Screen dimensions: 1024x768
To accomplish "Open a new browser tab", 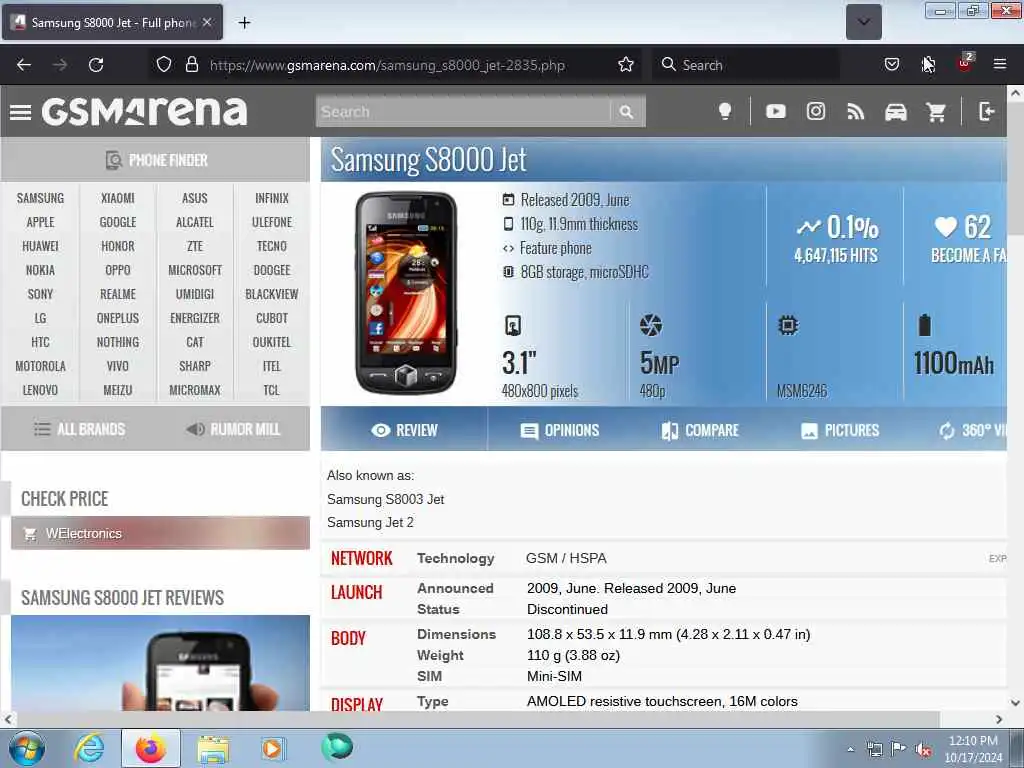I will tap(244, 23).
